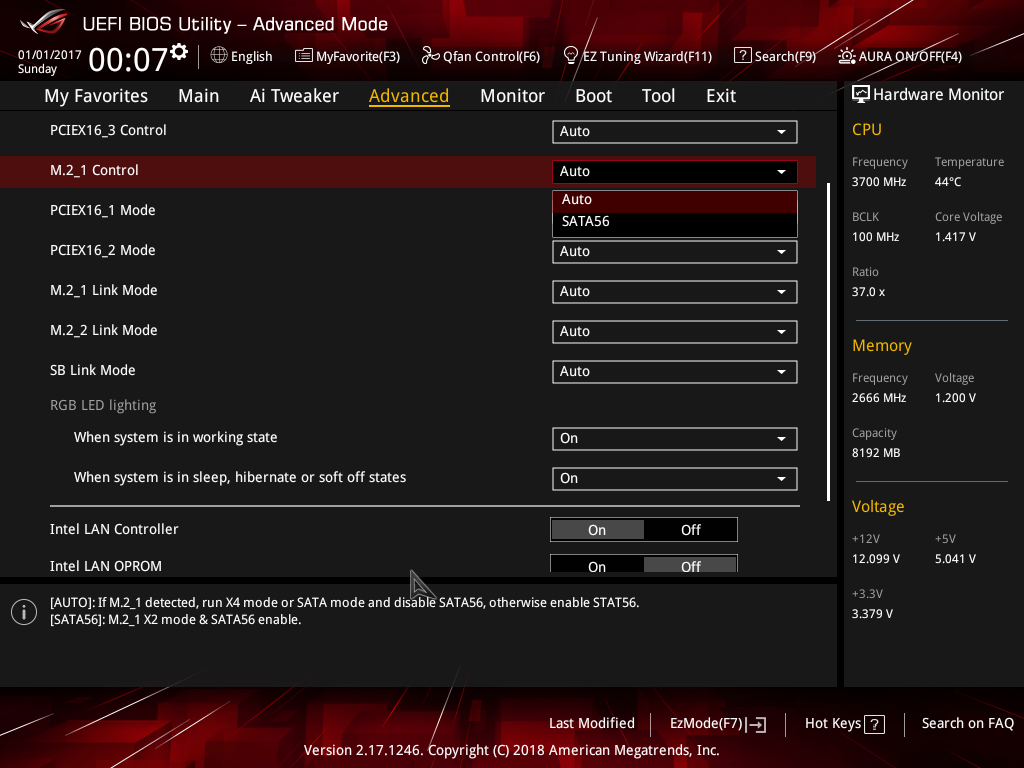This screenshot has width=1024, height=768.
Task: Click the memory capacity 8192 MB value
Action: pyautogui.click(x=876, y=453)
